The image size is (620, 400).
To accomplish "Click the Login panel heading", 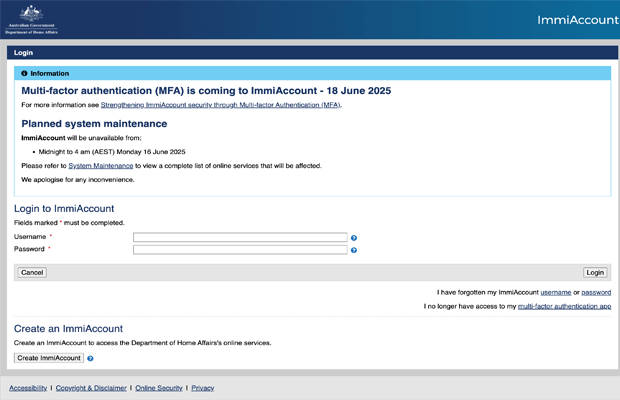I will [23, 53].
